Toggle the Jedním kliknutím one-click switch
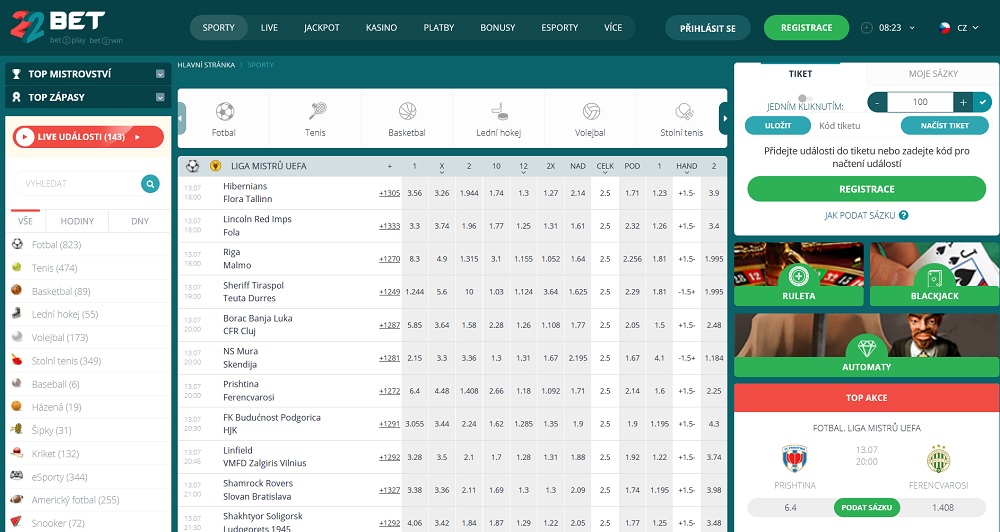The image size is (1000, 532). point(805,98)
